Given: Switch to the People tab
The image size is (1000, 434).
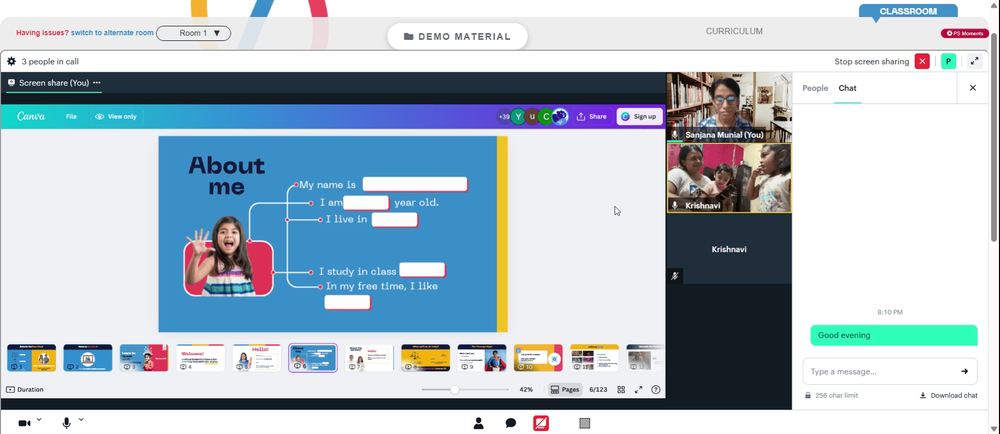Looking at the screenshot, I should click(x=815, y=88).
